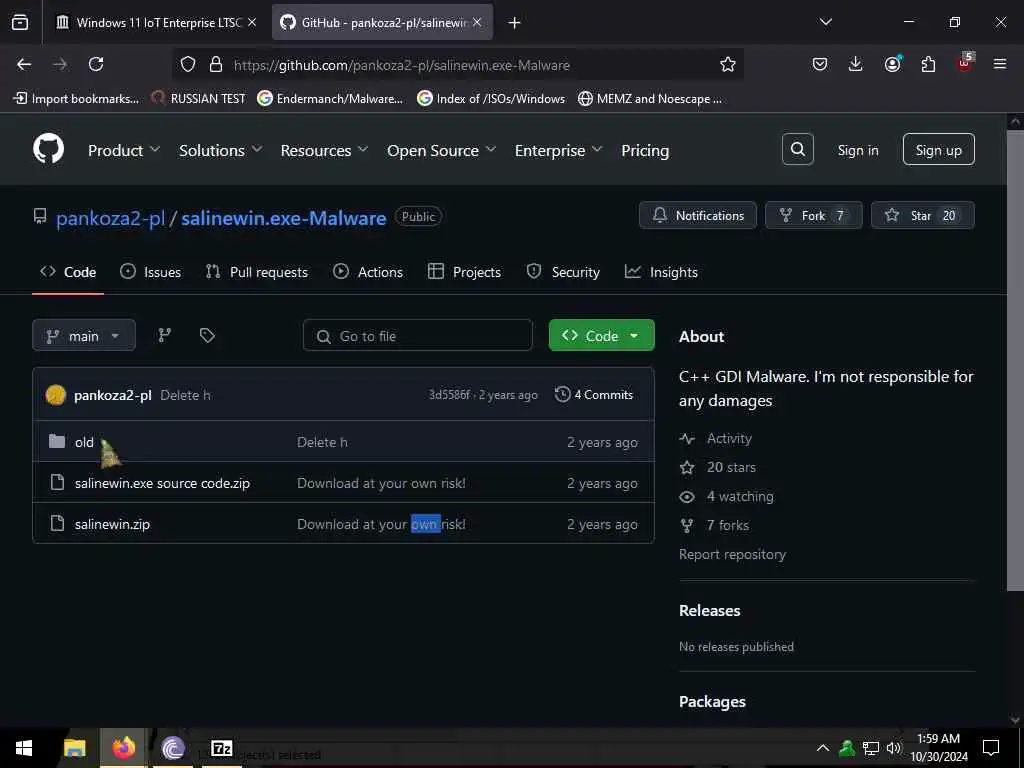
Task: Click the GitHub logo icon
Action: pyautogui.click(x=49, y=150)
